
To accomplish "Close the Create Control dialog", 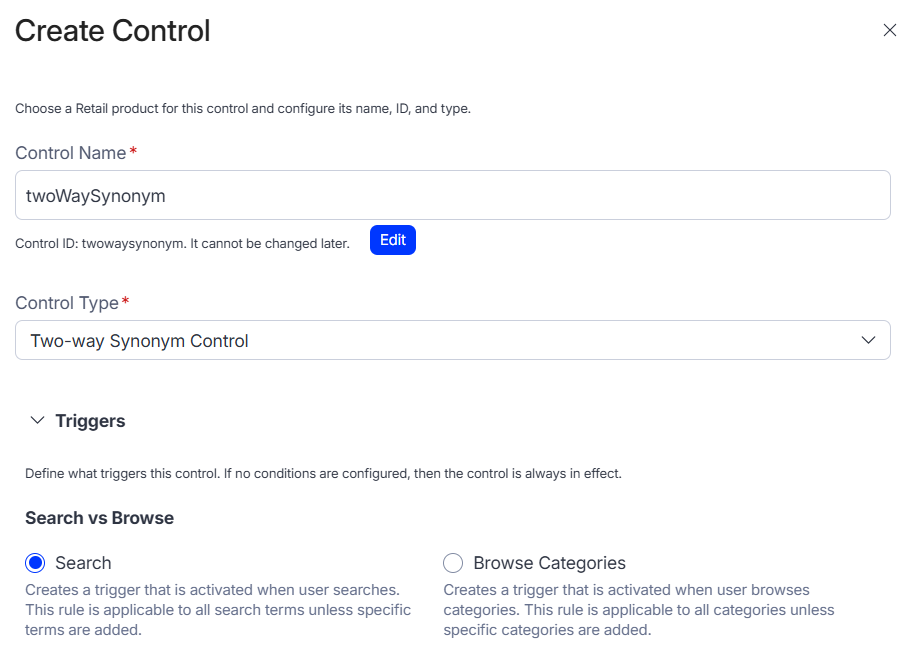I will tap(889, 30).
